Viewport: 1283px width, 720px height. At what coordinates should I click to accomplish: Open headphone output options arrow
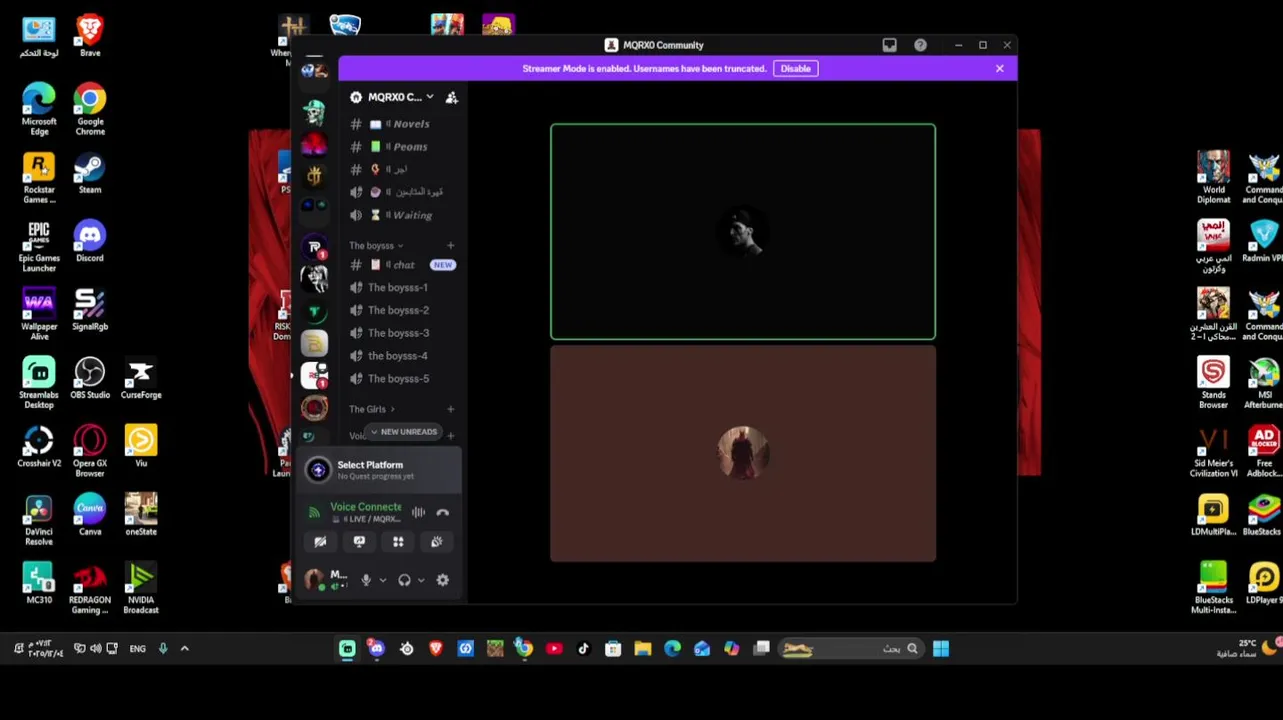pos(421,580)
